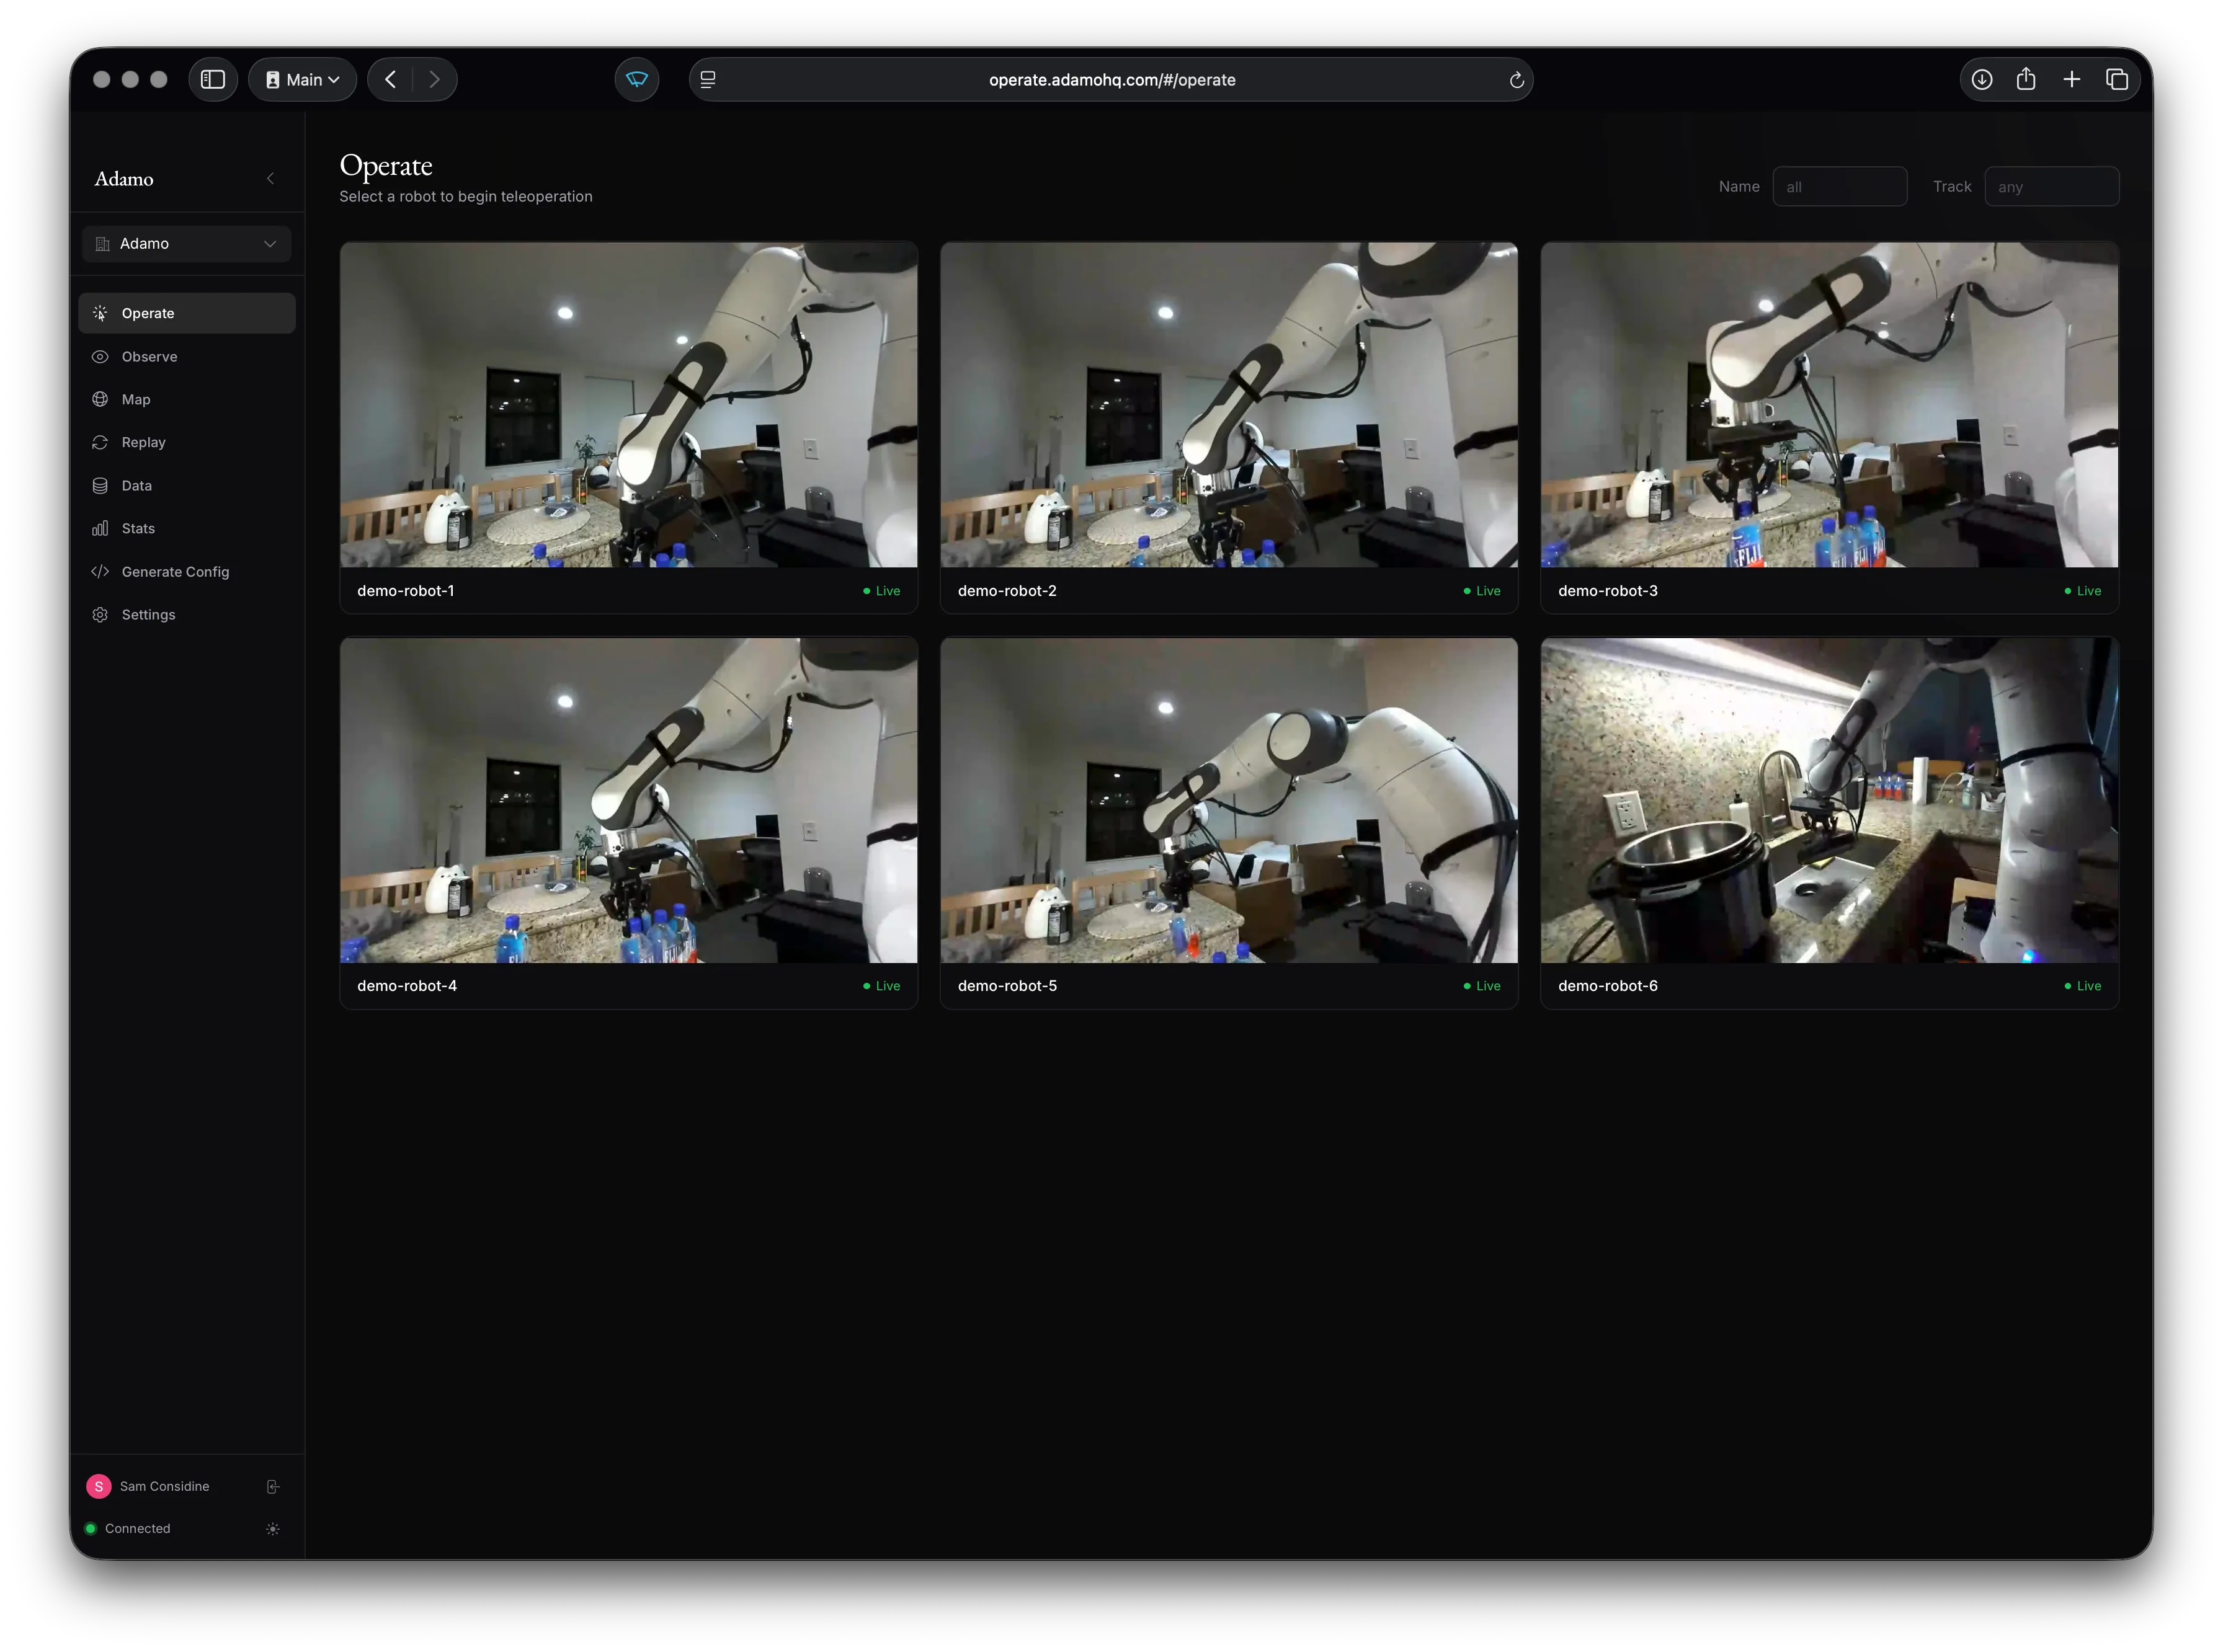
Task: Click the demo-robot-5 name label
Action: coord(1007,985)
